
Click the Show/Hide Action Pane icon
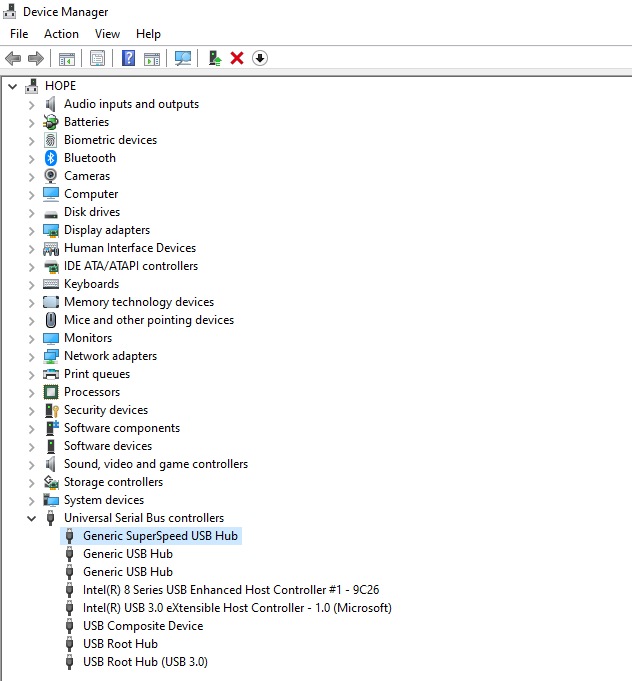click(x=152, y=58)
